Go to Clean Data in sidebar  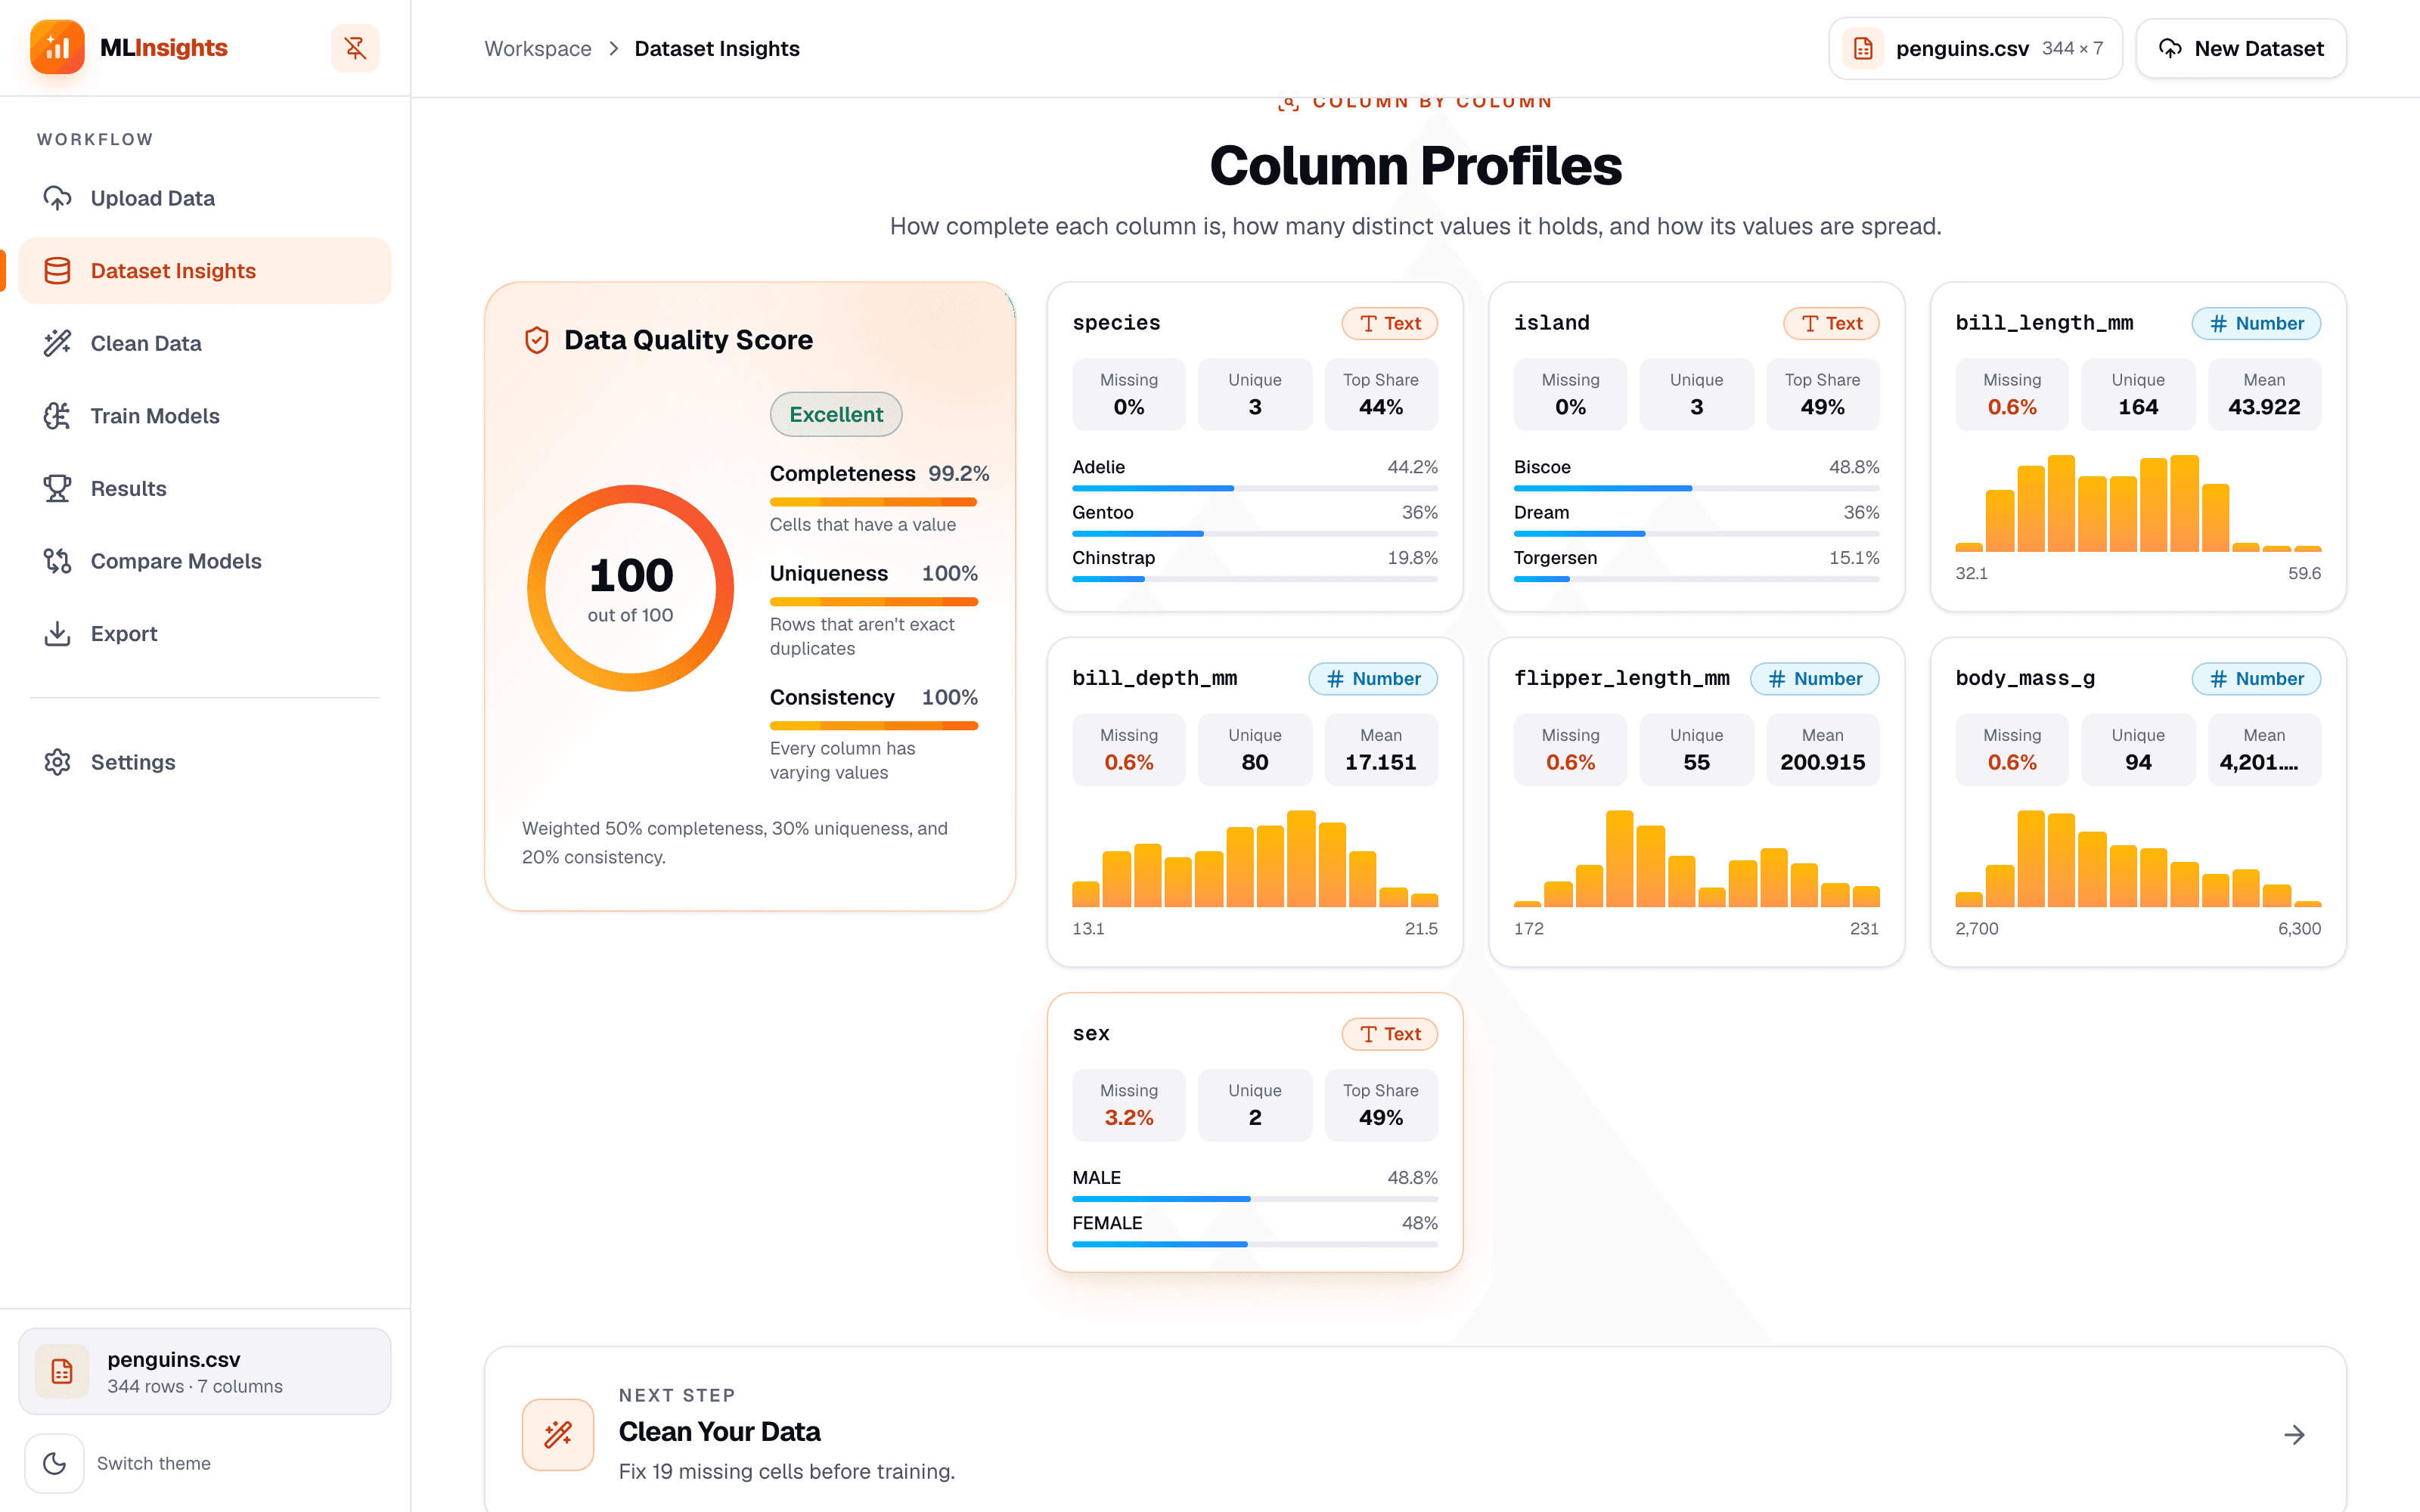click(205, 343)
